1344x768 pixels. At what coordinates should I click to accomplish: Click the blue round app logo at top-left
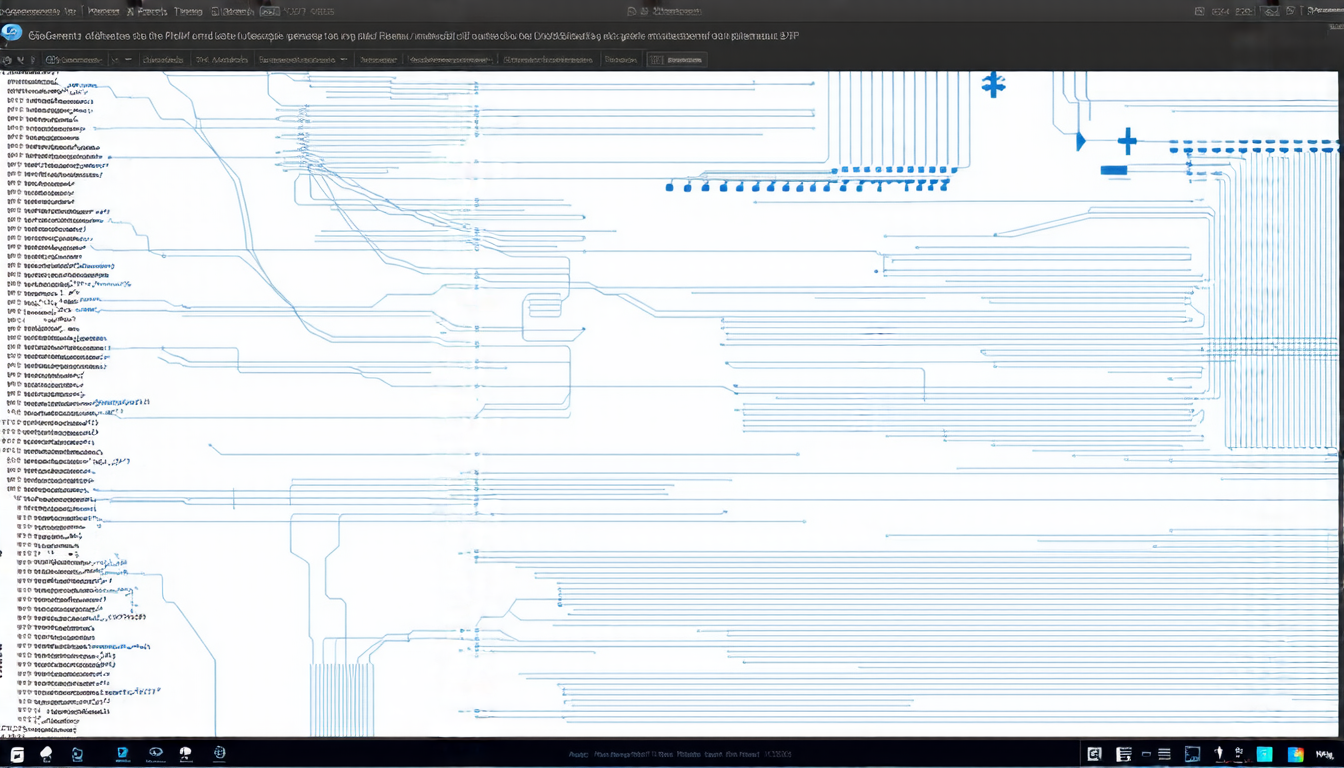pos(12,33)
